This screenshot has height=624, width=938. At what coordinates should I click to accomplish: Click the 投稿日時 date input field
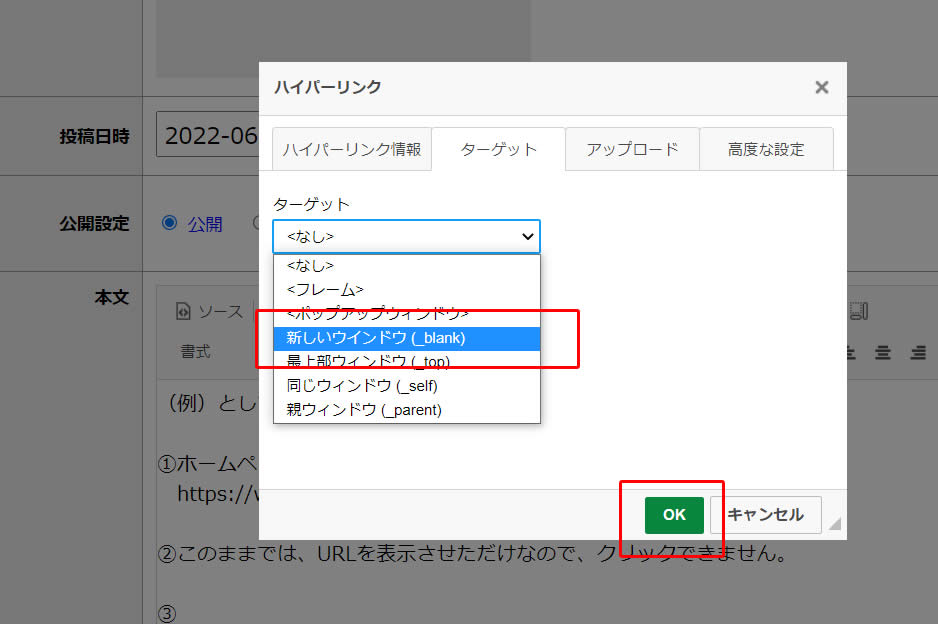pyautogui.click(x=208, y=137)
